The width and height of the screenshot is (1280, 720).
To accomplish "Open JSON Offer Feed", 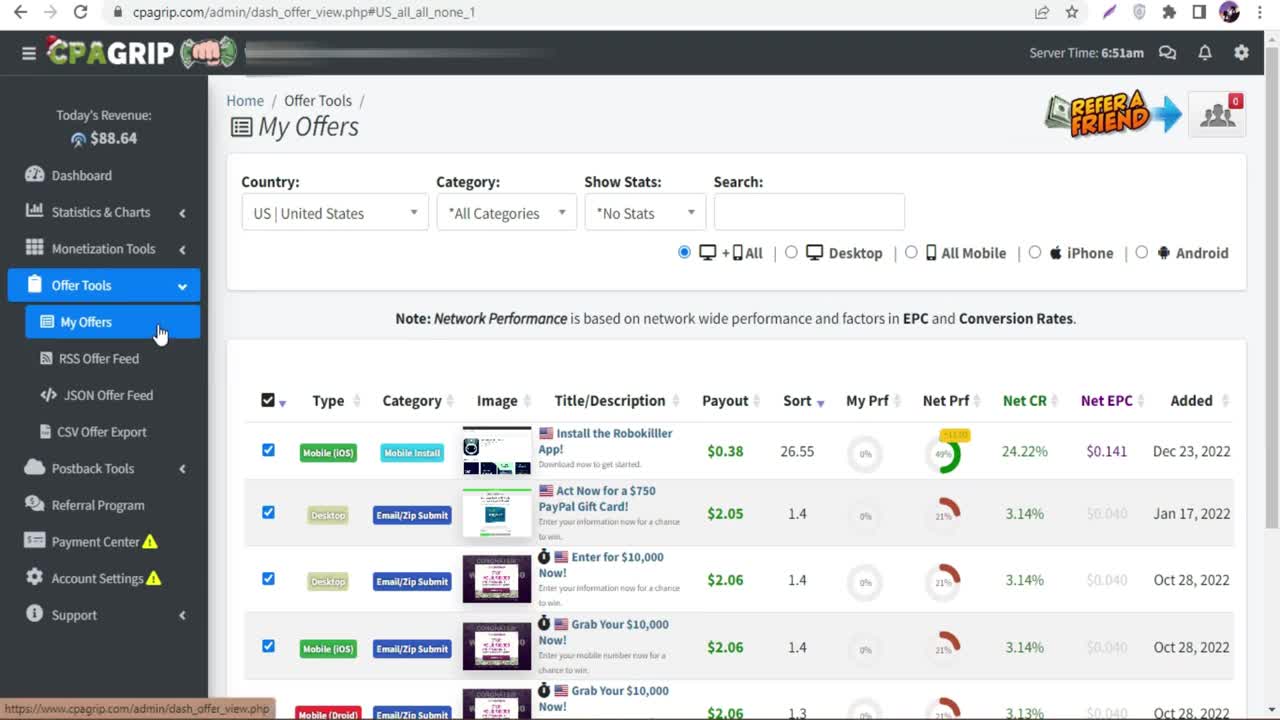I will [x=109, y=395].
